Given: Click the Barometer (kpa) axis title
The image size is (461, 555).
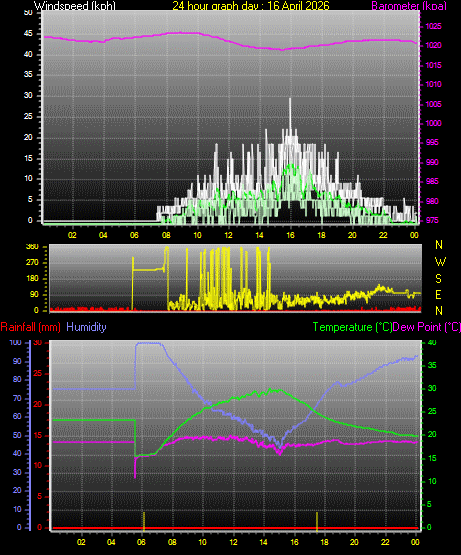Looking at the screenshot, I should point(409,5).
